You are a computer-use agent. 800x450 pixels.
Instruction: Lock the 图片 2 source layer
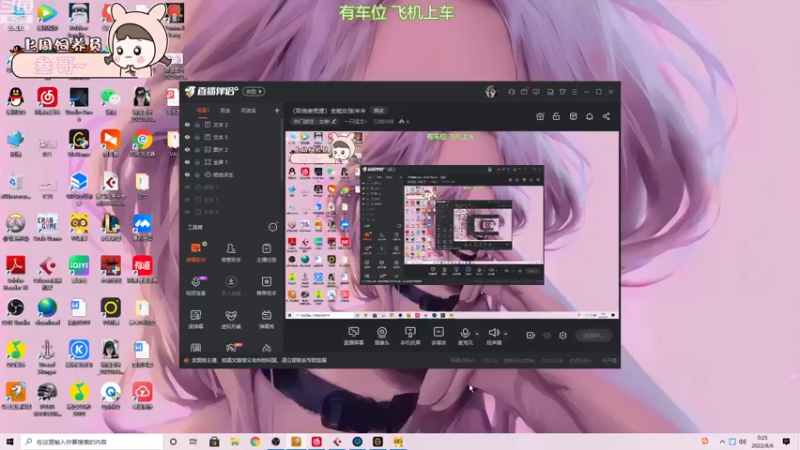click(x=197, y=149)
